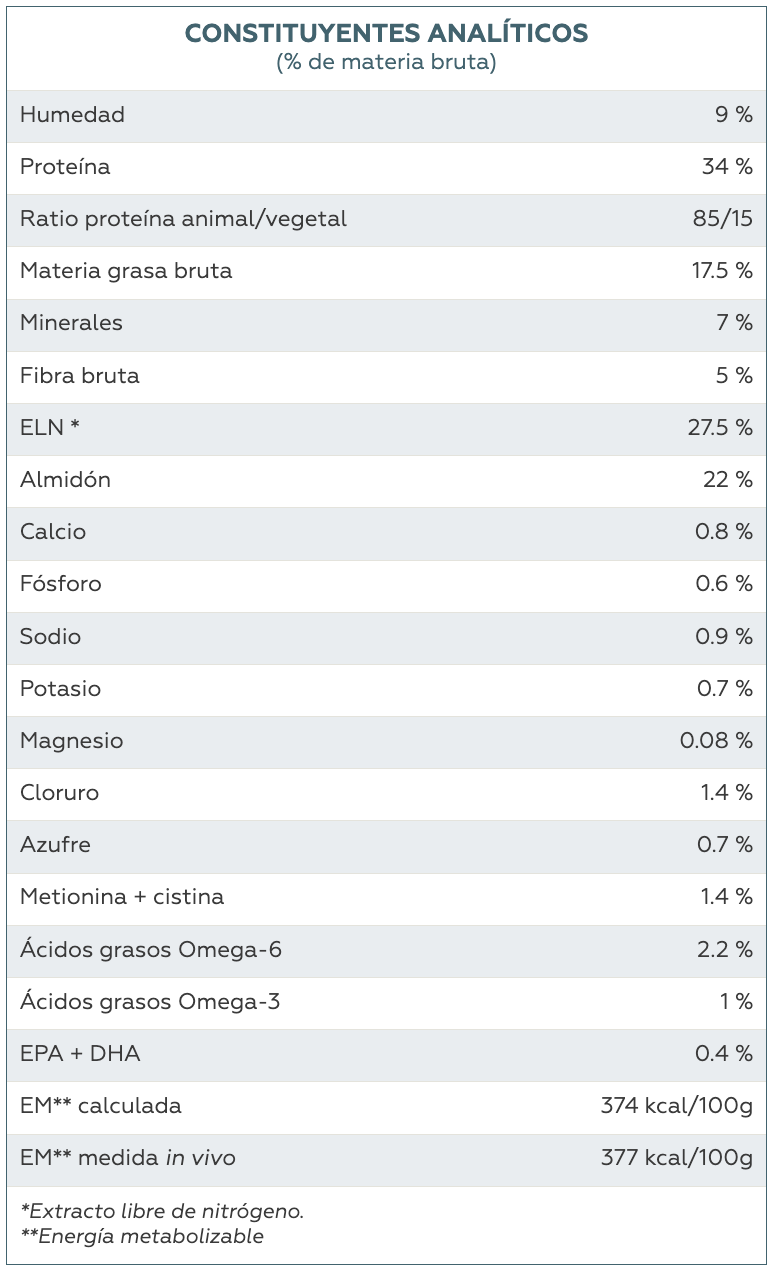
Task: Click the Sodio row label
Action: coord(51,637)
